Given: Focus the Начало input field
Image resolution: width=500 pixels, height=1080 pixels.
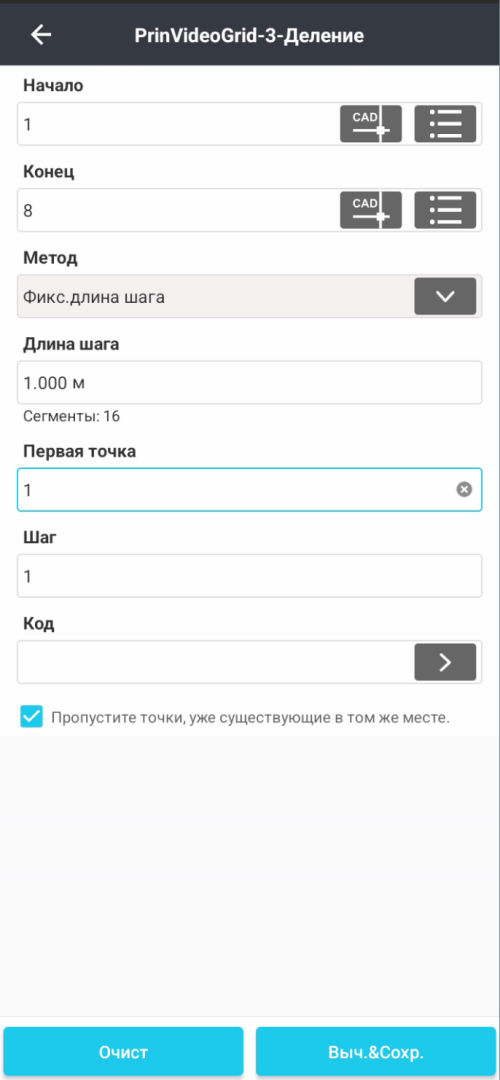Looking at the screenshot, I should point(179,124).
